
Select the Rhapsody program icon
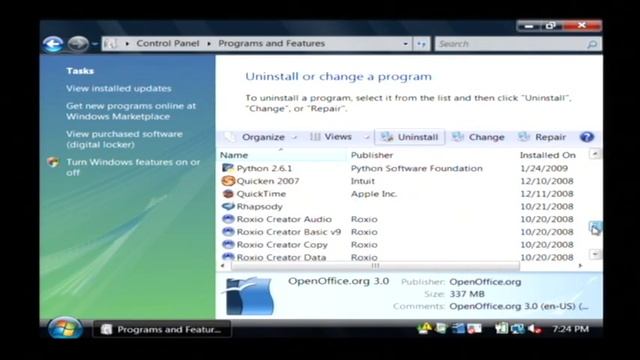coord(228,206)
